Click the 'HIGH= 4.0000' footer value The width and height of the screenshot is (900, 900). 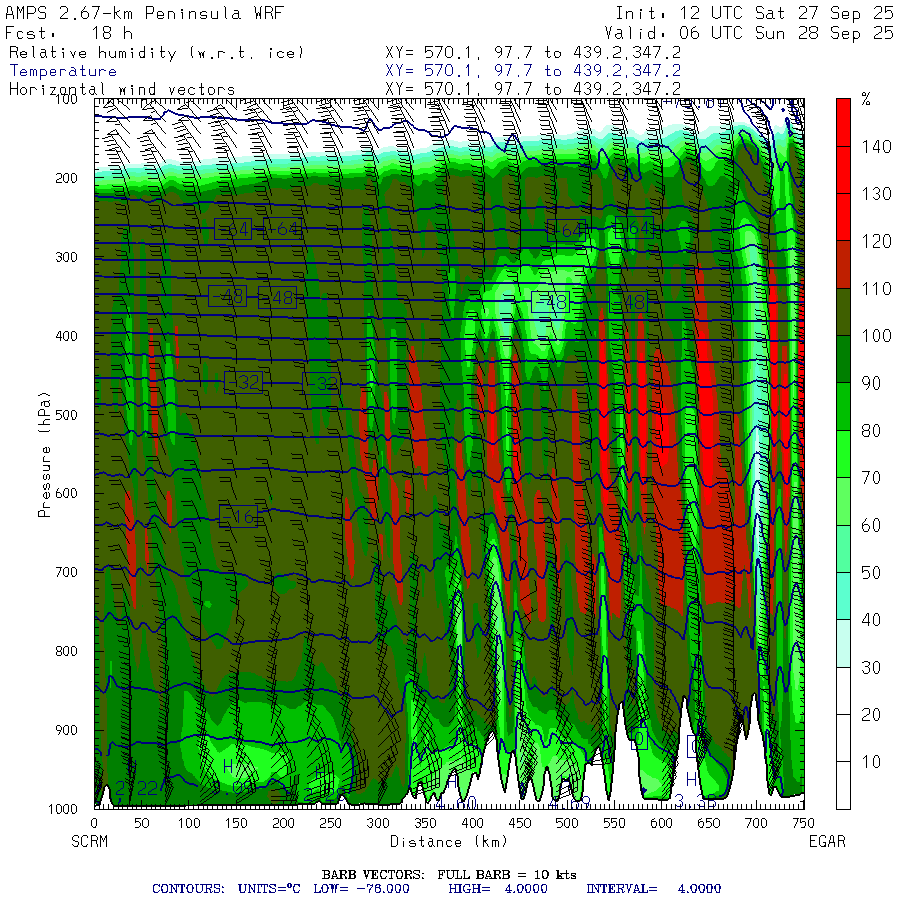click(x=498, y=889)
